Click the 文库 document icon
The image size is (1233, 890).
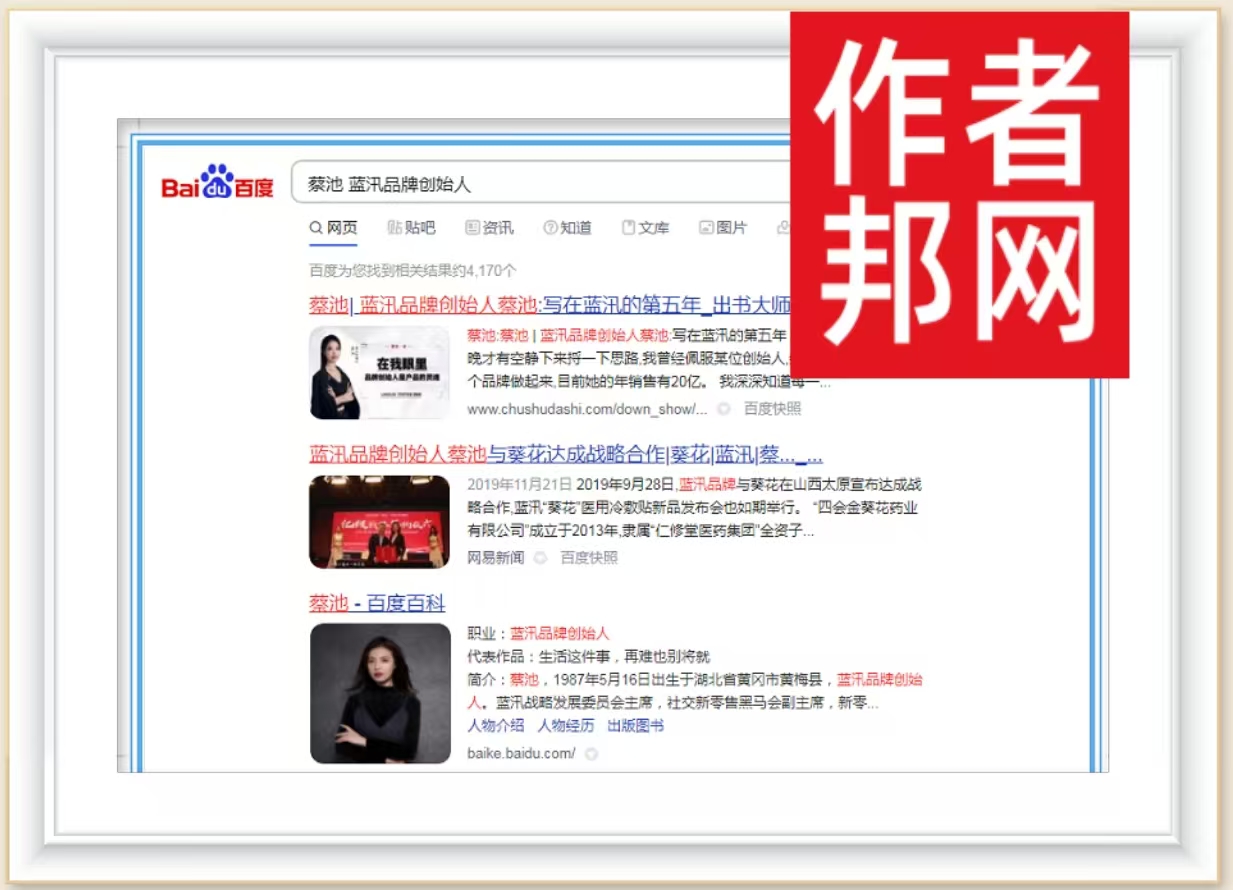click(628, 228)
